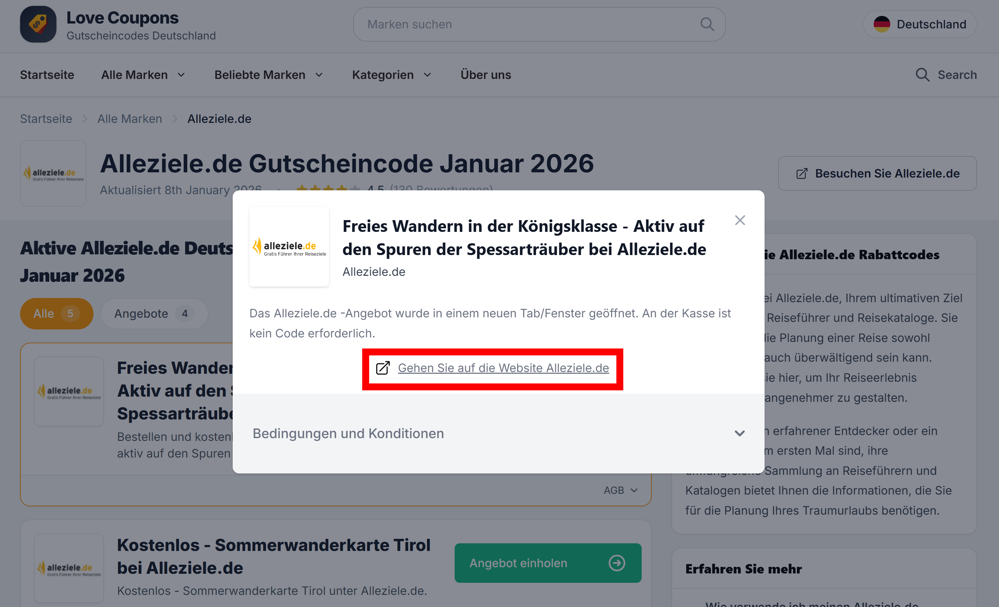This screenshot has height=607, width=999.
Task: Go to Startseite in the navigation bar
Action: 47,75
